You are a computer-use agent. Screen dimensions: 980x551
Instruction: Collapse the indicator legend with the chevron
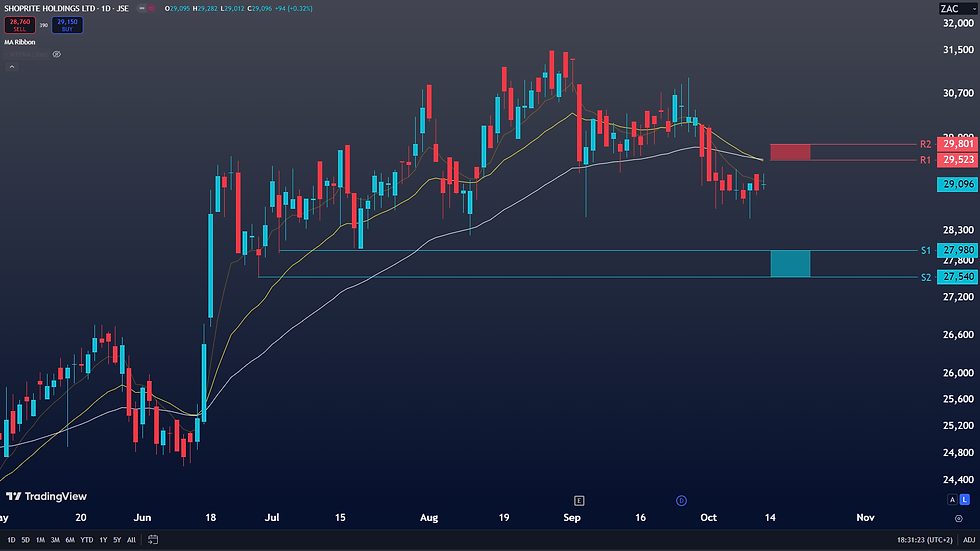(x=11, y=67)
